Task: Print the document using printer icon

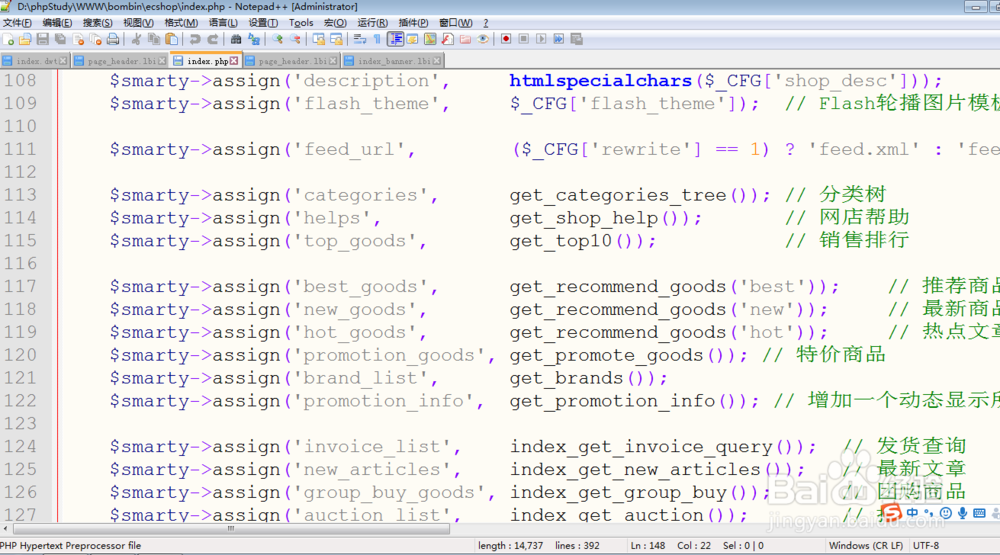Action: tap(113, 39)
